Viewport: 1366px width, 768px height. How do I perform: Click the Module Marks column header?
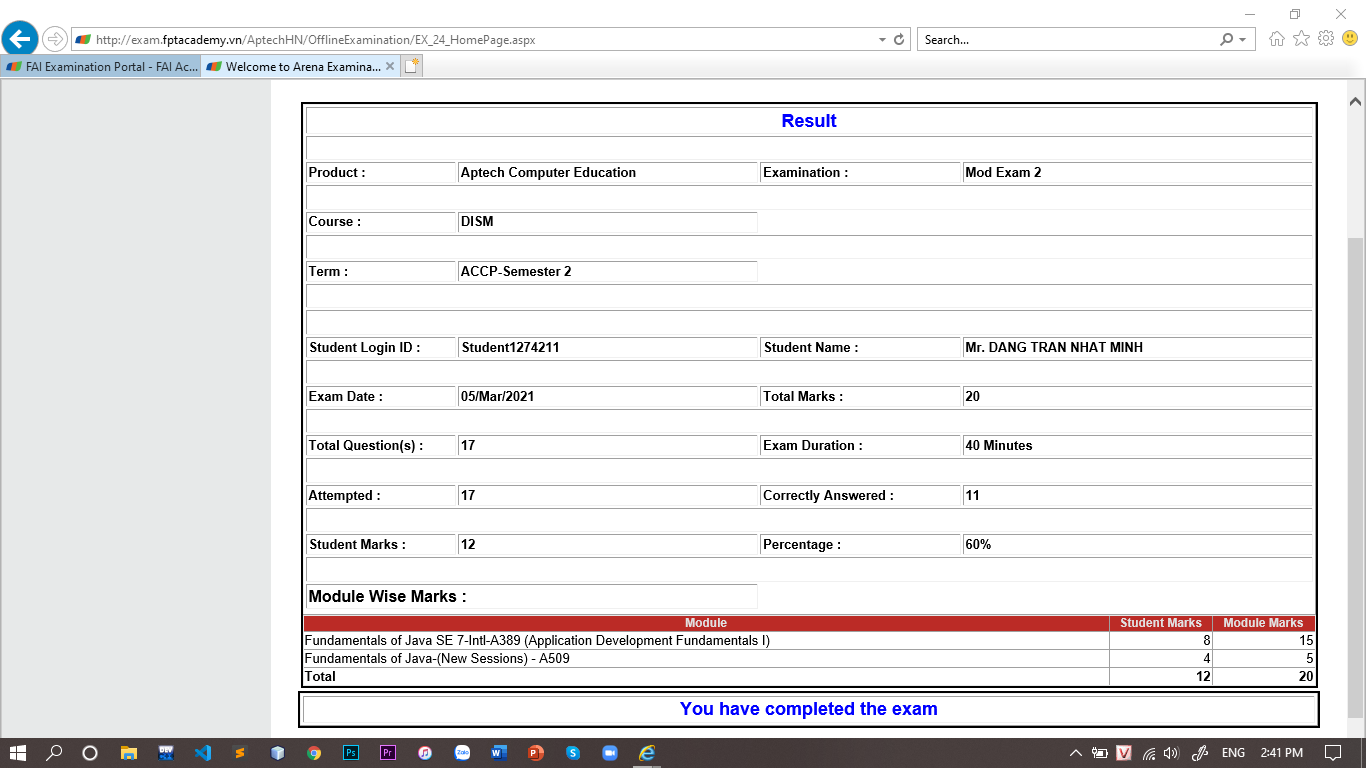1264,623
